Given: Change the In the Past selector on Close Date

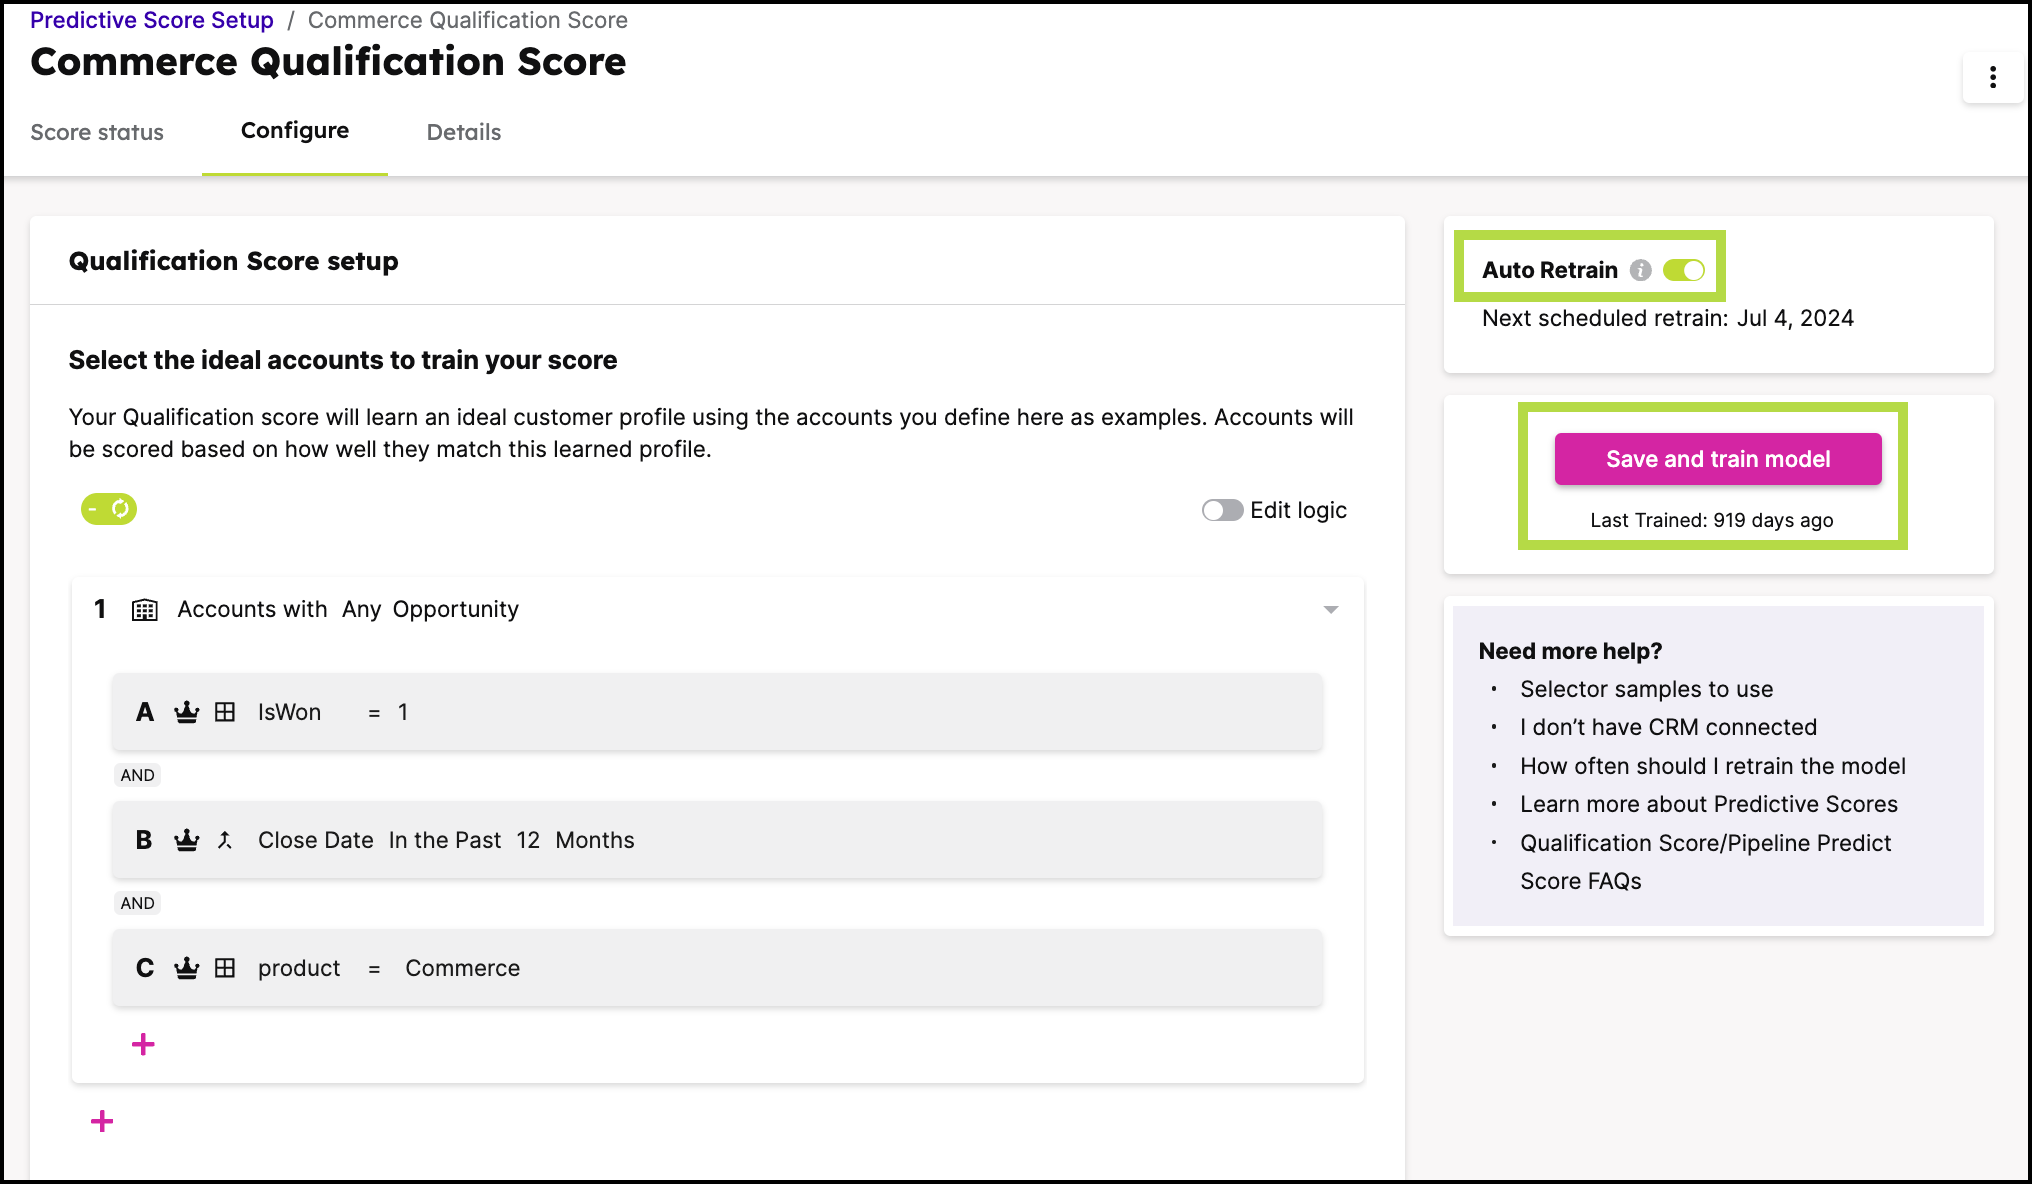Looking at the screenshot, I should pos(444,840).
